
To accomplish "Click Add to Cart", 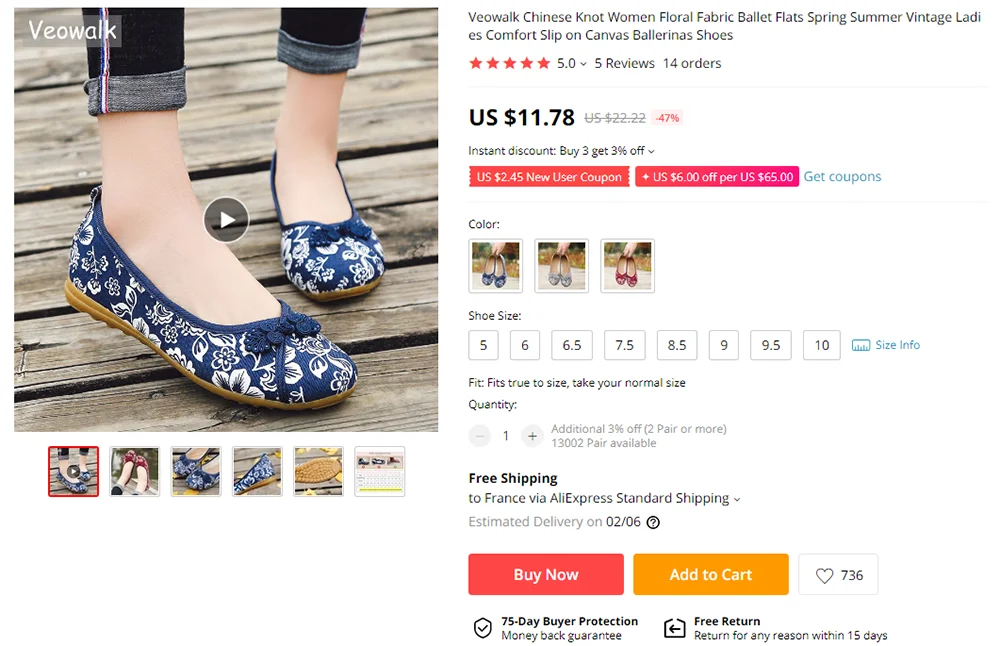I will (710, 574).
